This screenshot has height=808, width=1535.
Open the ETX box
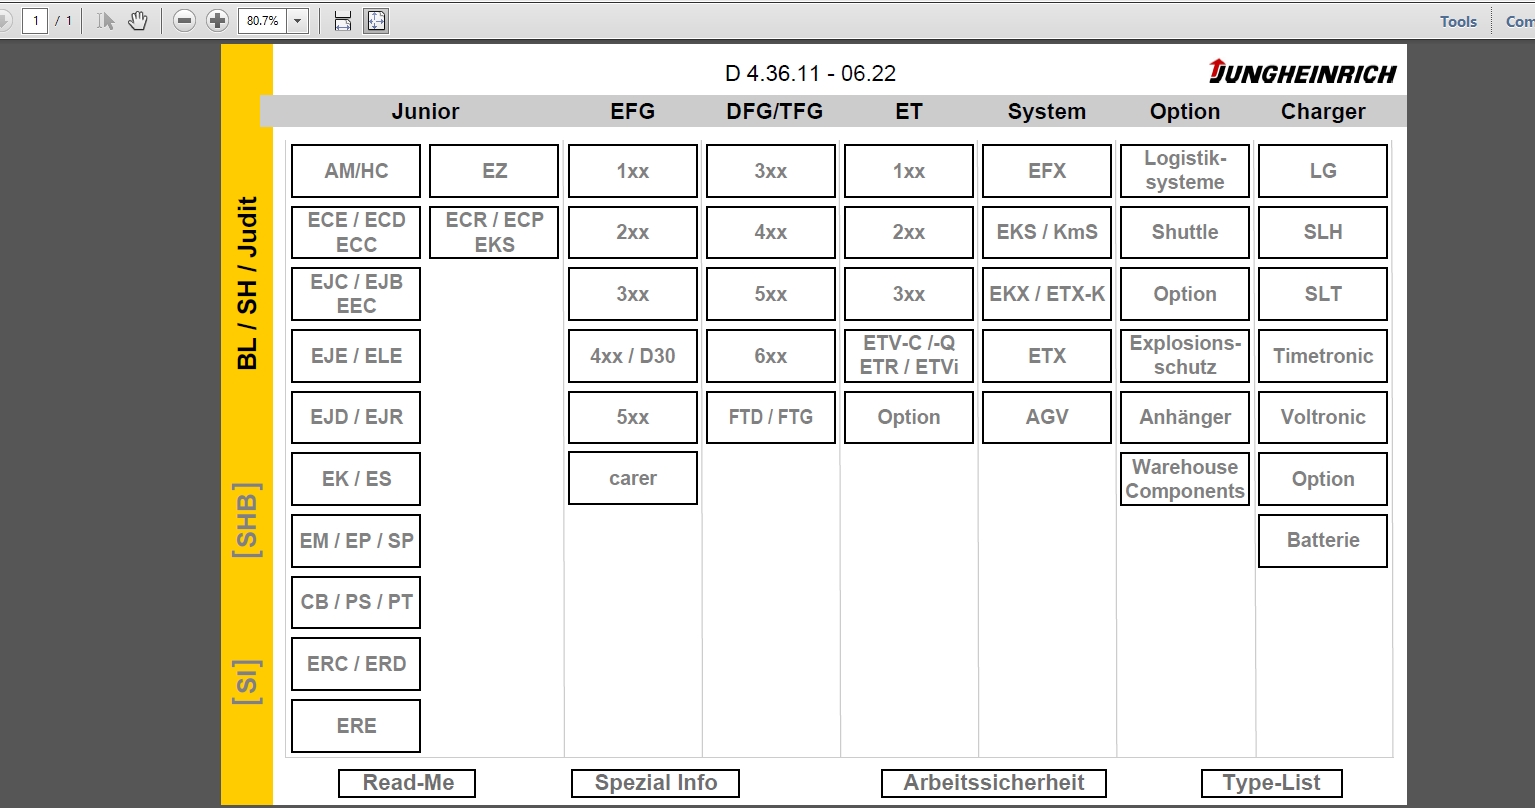tap(1047, 356)
